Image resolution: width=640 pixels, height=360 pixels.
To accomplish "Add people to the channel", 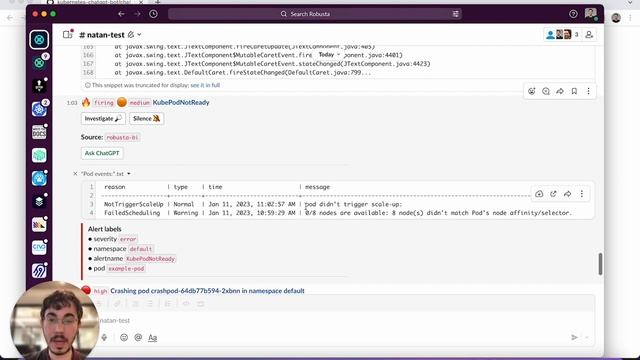I will pos(589,35).
